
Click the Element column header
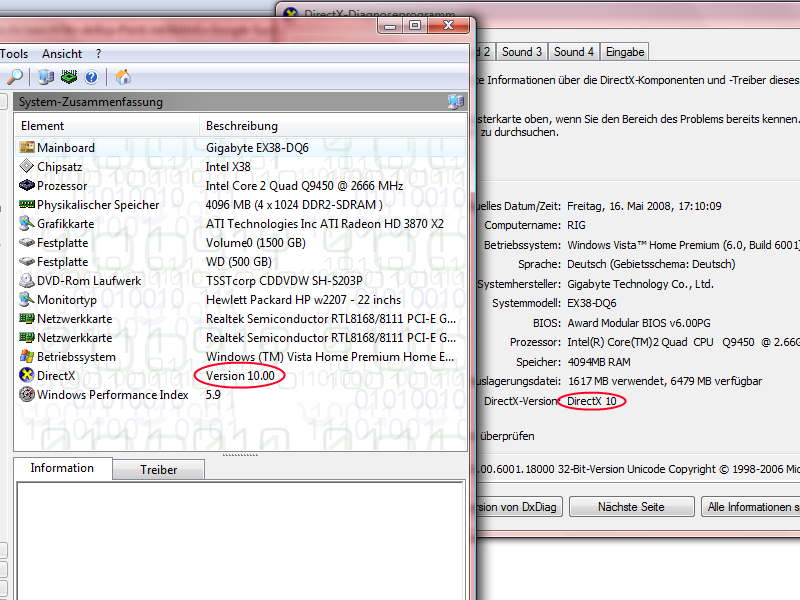coord(106,126)
